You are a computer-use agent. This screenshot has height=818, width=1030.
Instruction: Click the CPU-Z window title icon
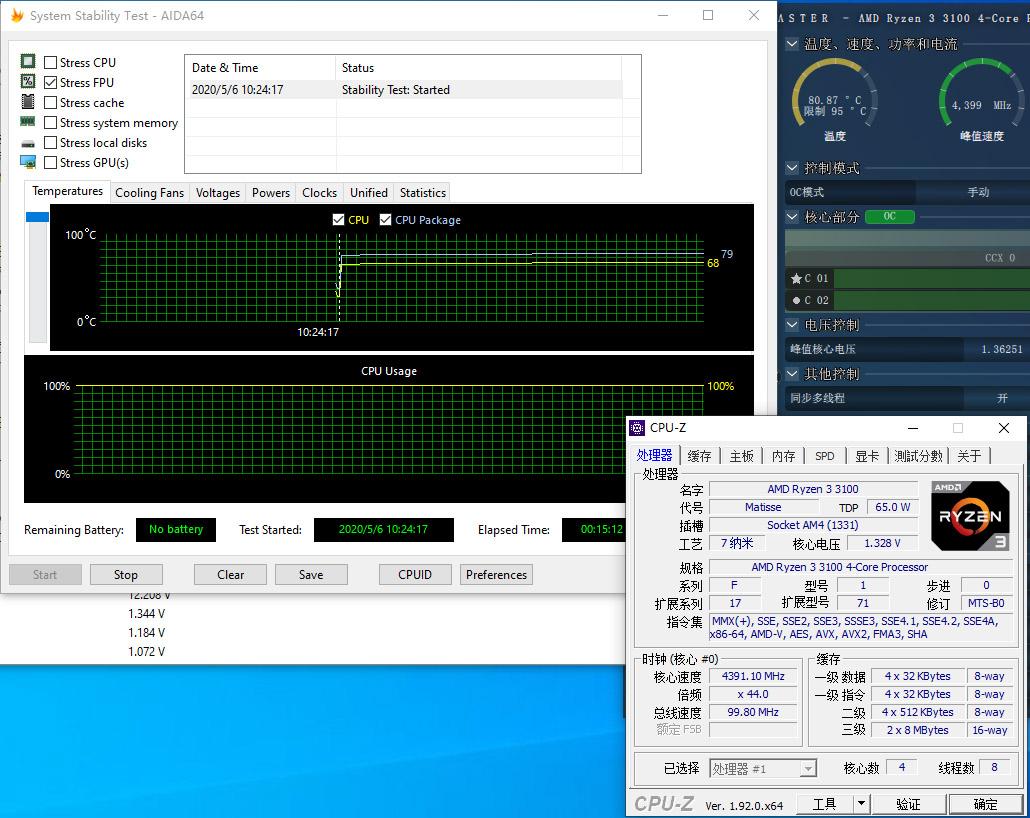(x=637, y=428)
